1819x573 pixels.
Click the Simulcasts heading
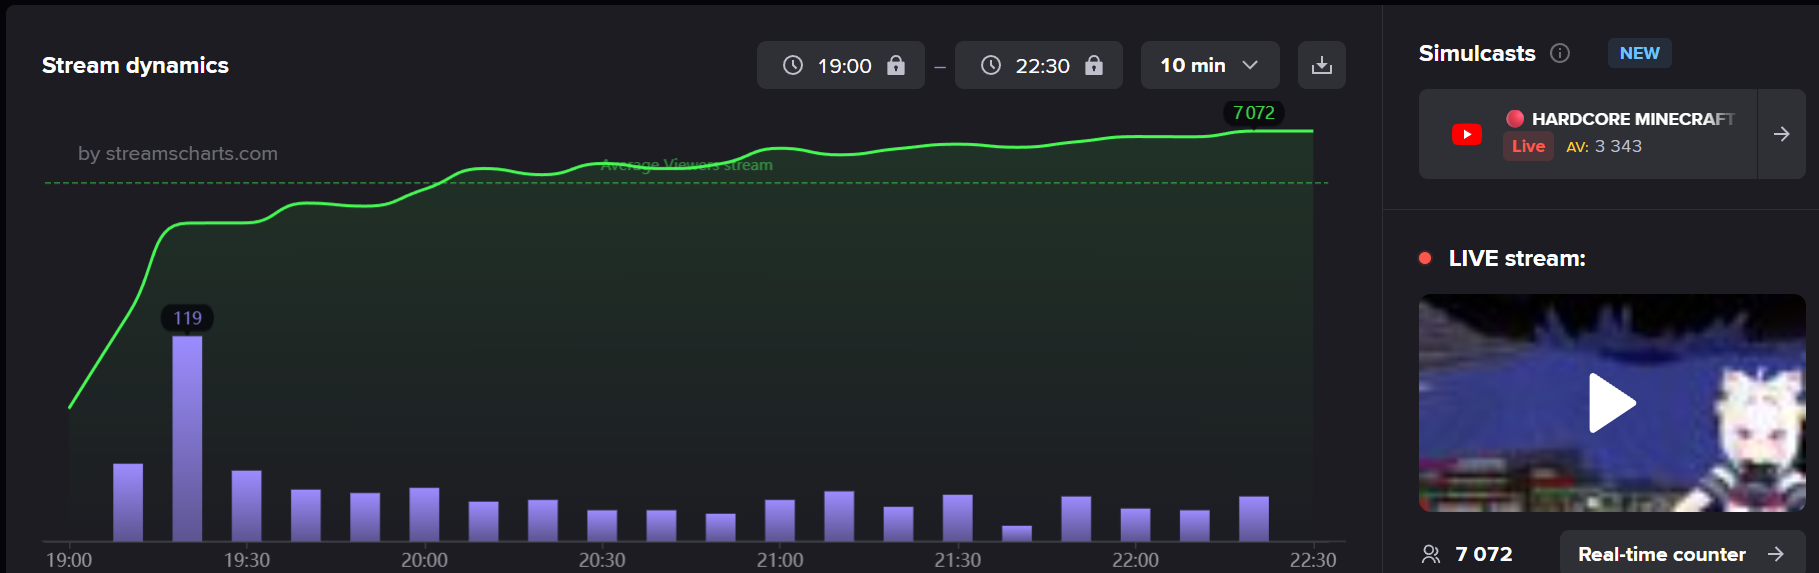pyautogui.click(x=1477, y=53)
